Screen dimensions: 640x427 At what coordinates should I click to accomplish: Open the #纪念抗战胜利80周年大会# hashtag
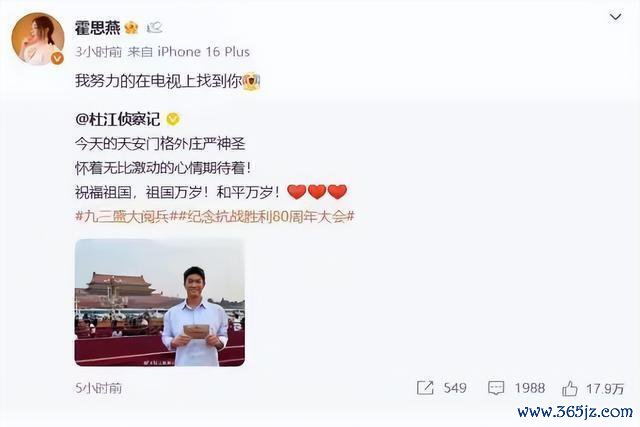click(x=262, y=216)
